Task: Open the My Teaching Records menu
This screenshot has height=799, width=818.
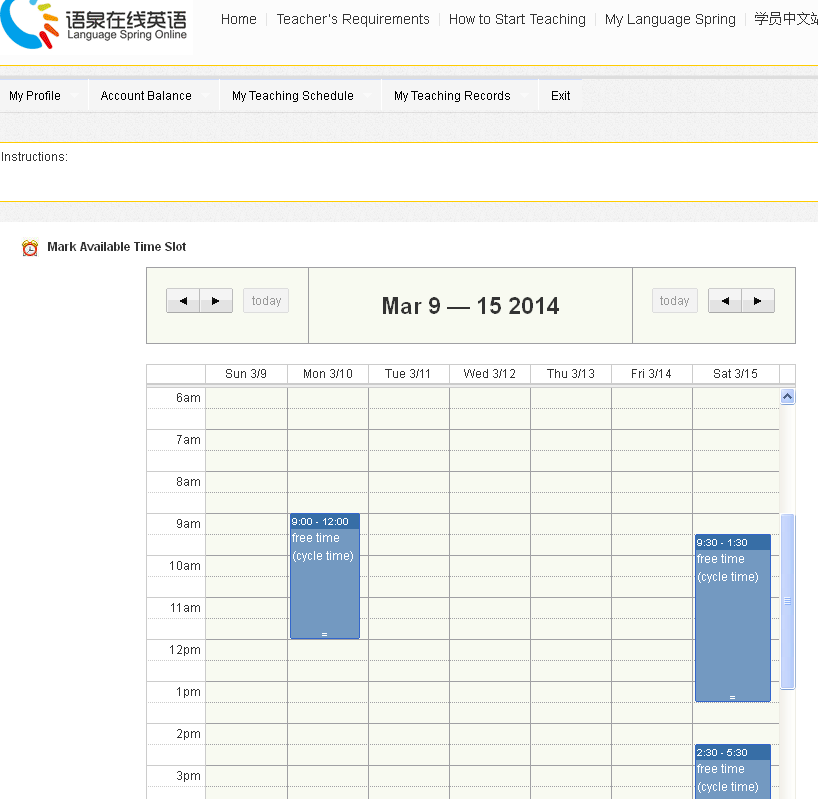Action: click(452, 96)
